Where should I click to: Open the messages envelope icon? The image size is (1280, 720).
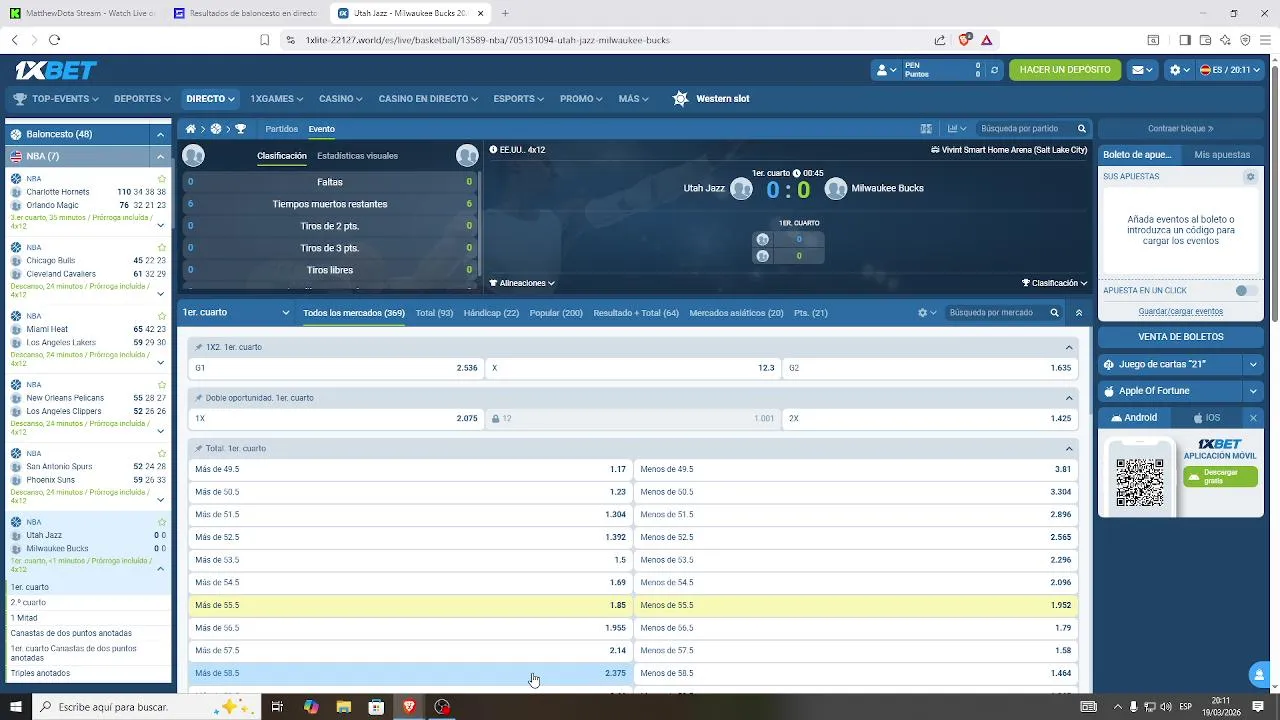pos(1142,70)
